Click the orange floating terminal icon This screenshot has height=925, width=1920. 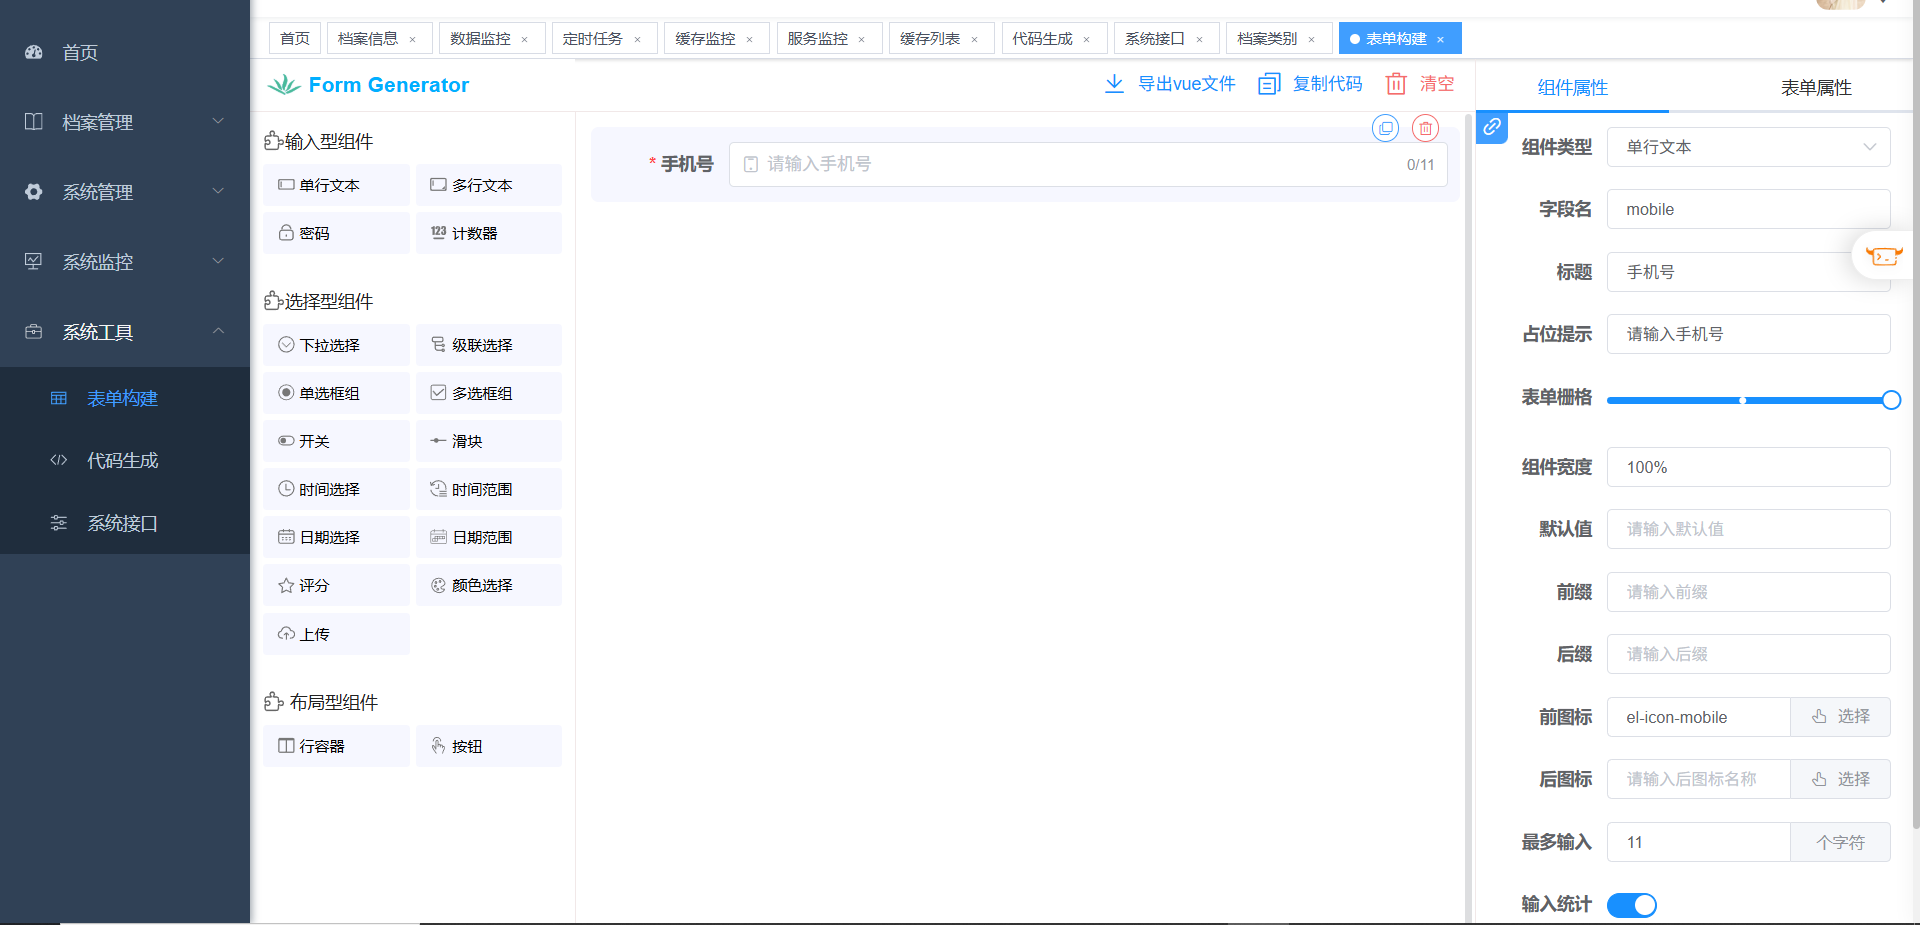point(1883,257)
